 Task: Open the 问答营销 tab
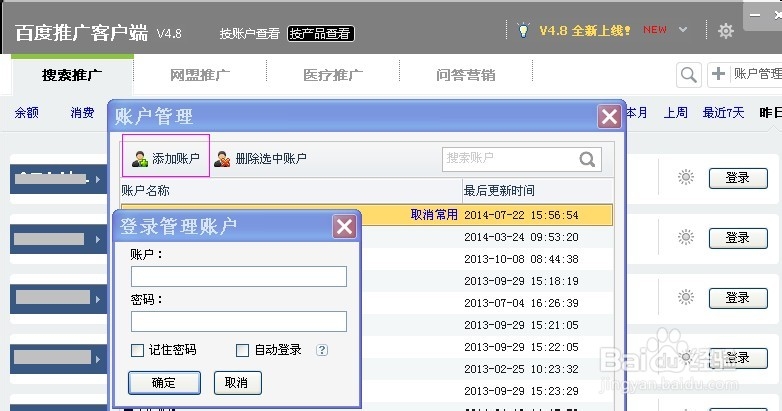pyautogui.click(x=466, y=75)
